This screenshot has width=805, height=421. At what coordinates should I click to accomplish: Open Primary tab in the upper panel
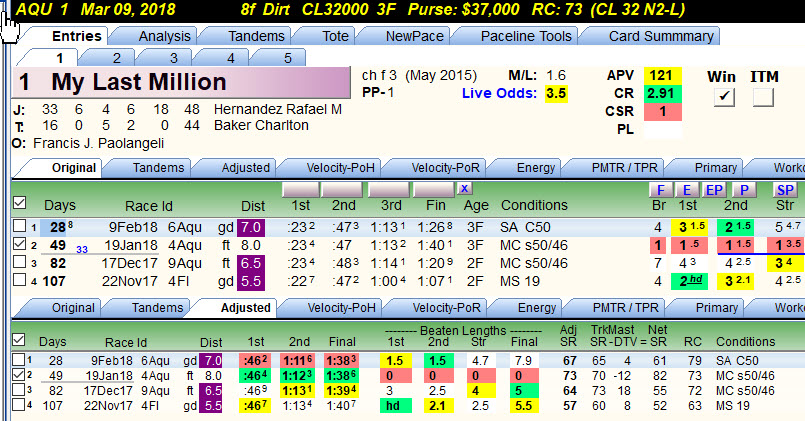click(x=716, y=168)
